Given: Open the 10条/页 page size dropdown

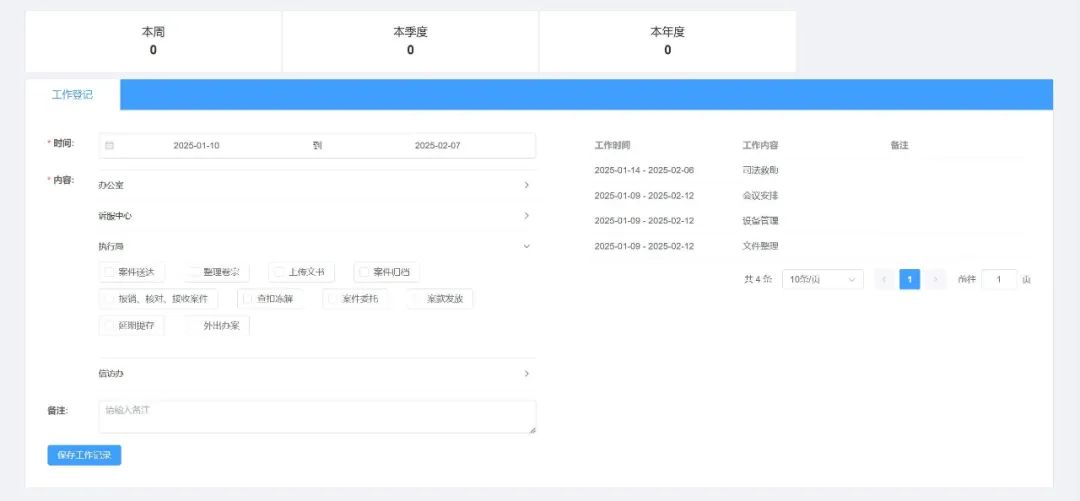Looking at the screenshot, I should coord(822,280).
